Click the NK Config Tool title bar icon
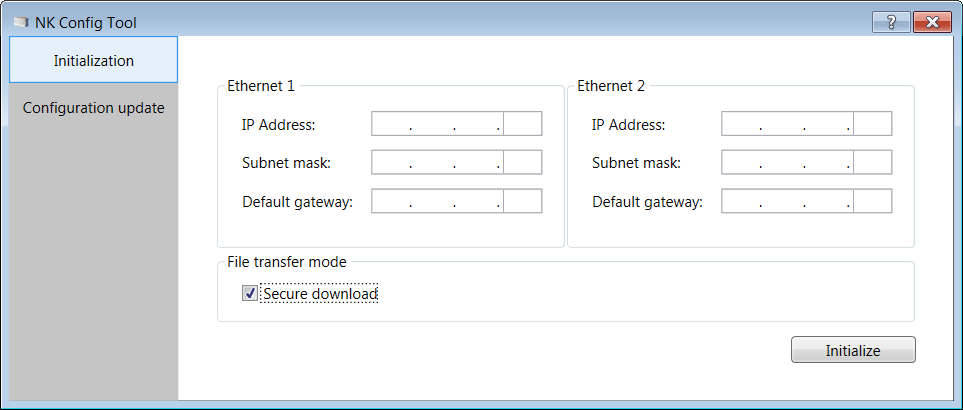963x410 pixels. [21, 22]
